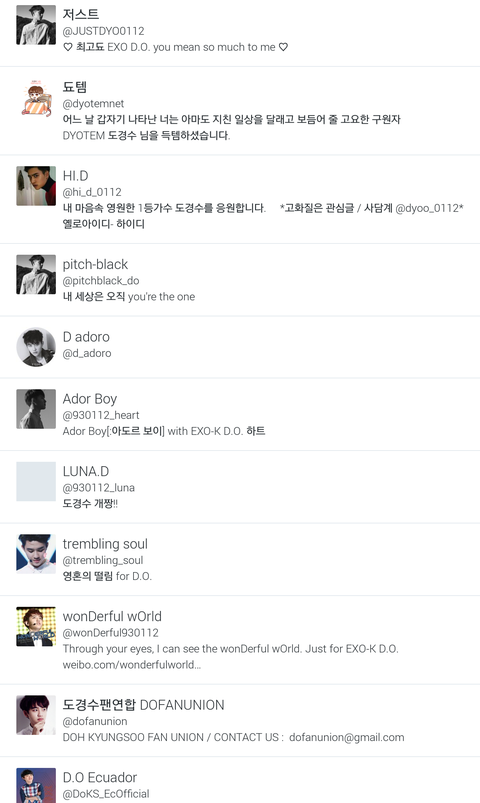Follow the @dyoo_0112 mention link
This screenshot has width=480, height=803.
[x=427, y=208]
